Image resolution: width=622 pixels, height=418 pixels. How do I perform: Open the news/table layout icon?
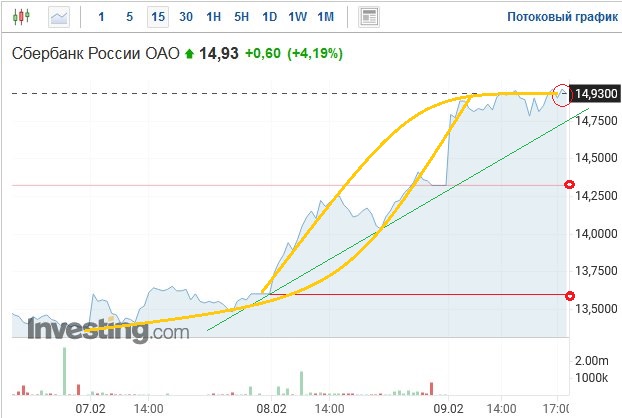[x=369, y=17]
